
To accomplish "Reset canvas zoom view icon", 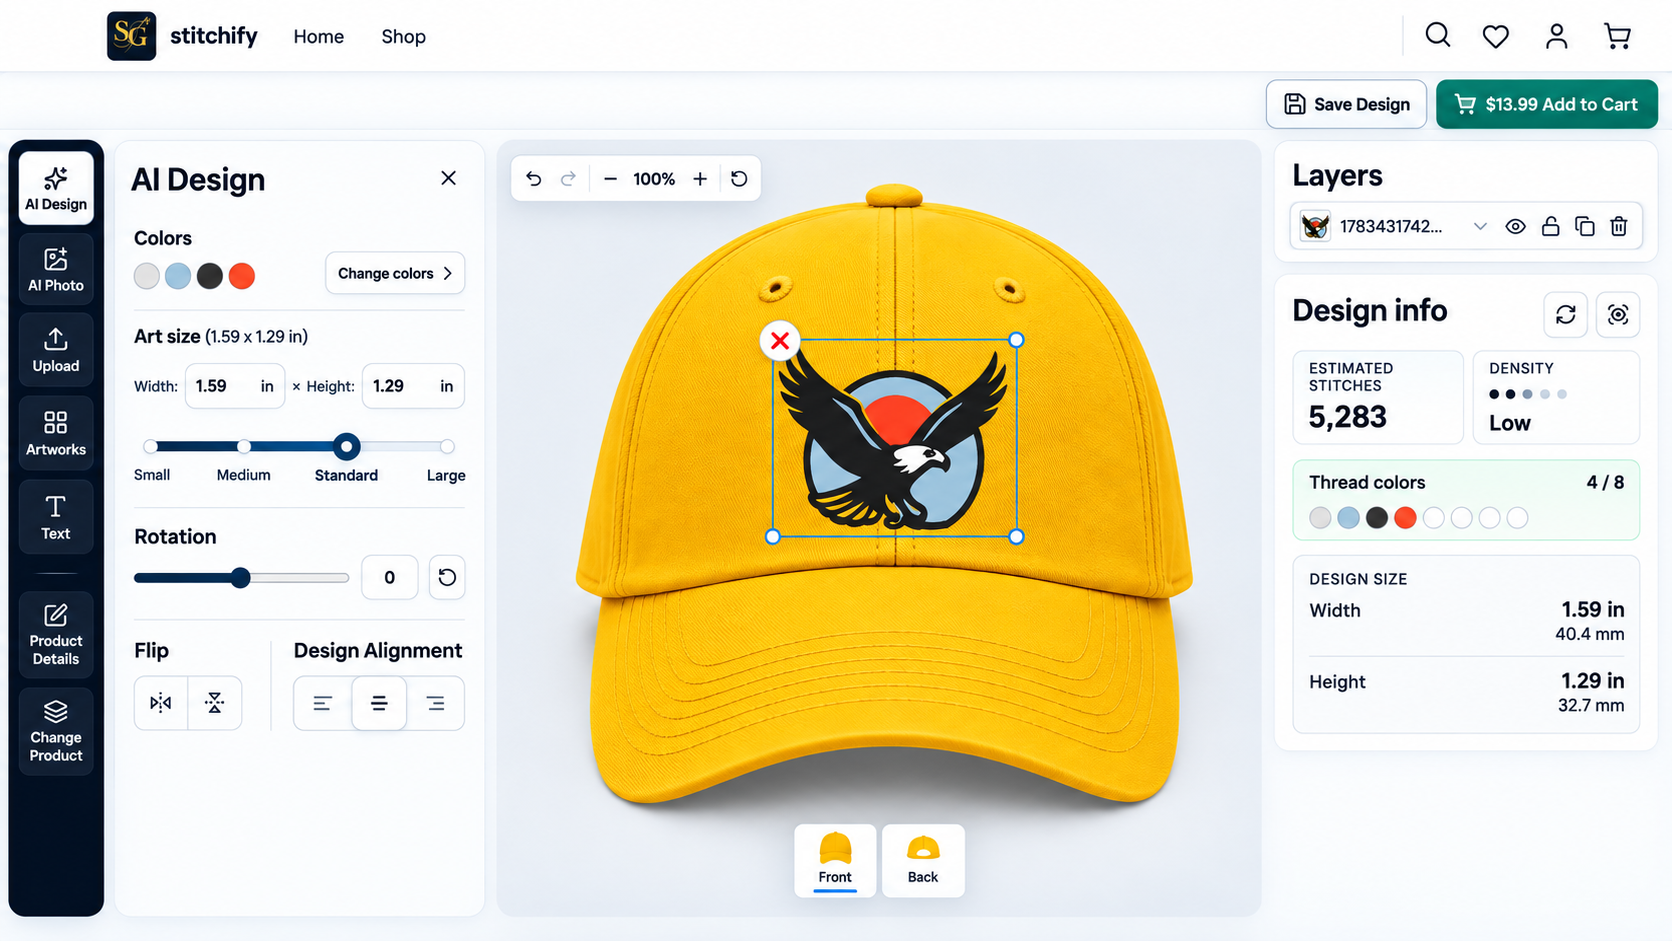I will coord(739,179).
